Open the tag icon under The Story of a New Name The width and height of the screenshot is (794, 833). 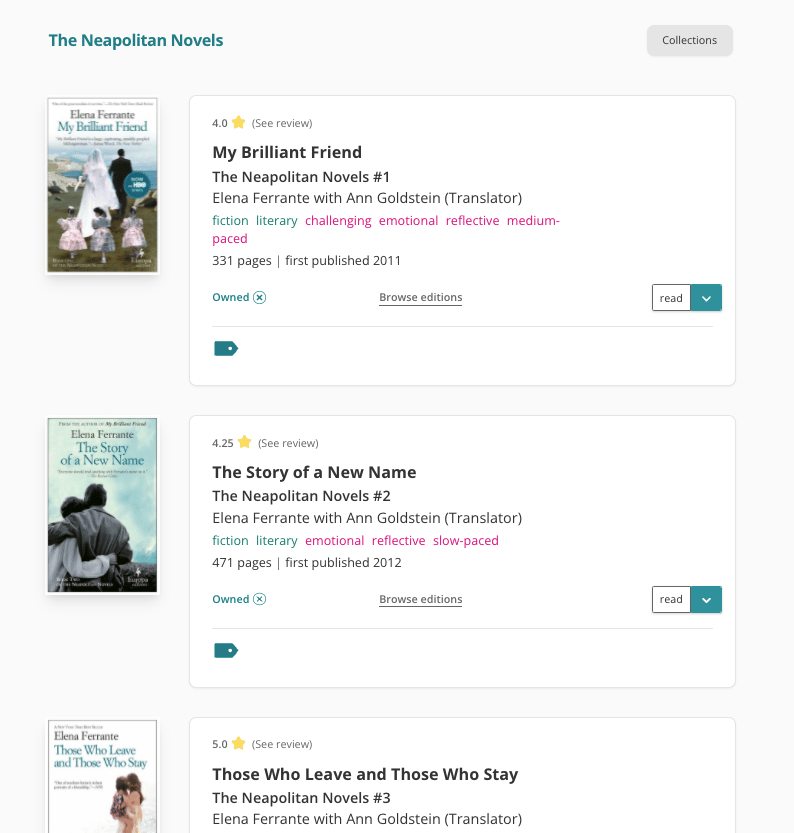(226, 650)
